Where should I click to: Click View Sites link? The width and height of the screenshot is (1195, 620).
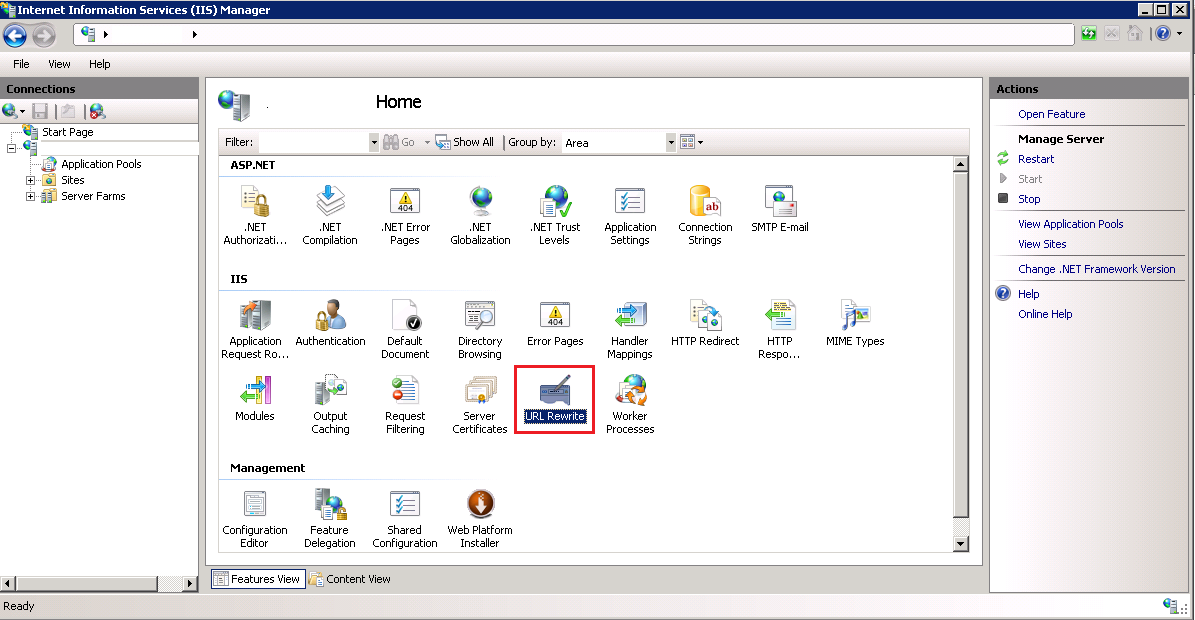coord(1042,244)
